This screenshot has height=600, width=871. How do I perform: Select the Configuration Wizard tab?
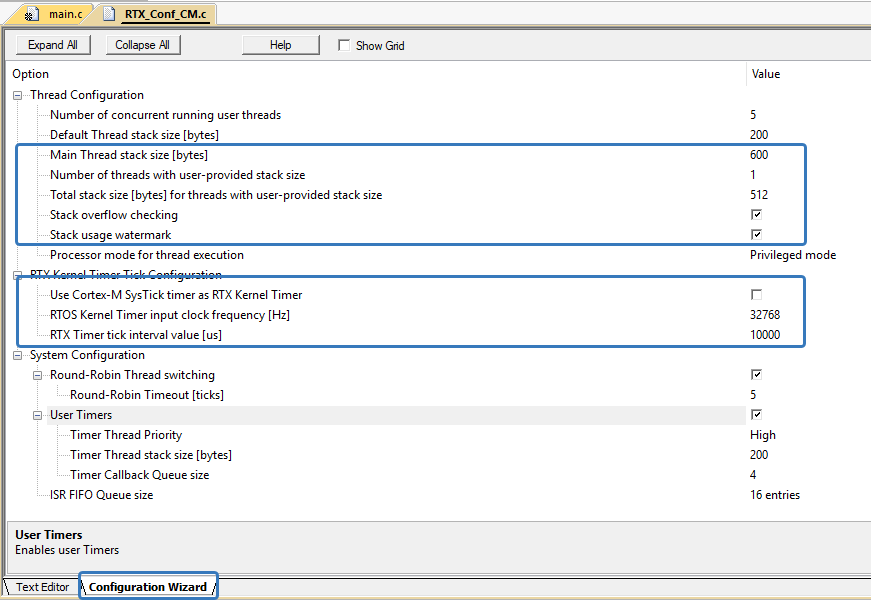(x=148, y=587)
